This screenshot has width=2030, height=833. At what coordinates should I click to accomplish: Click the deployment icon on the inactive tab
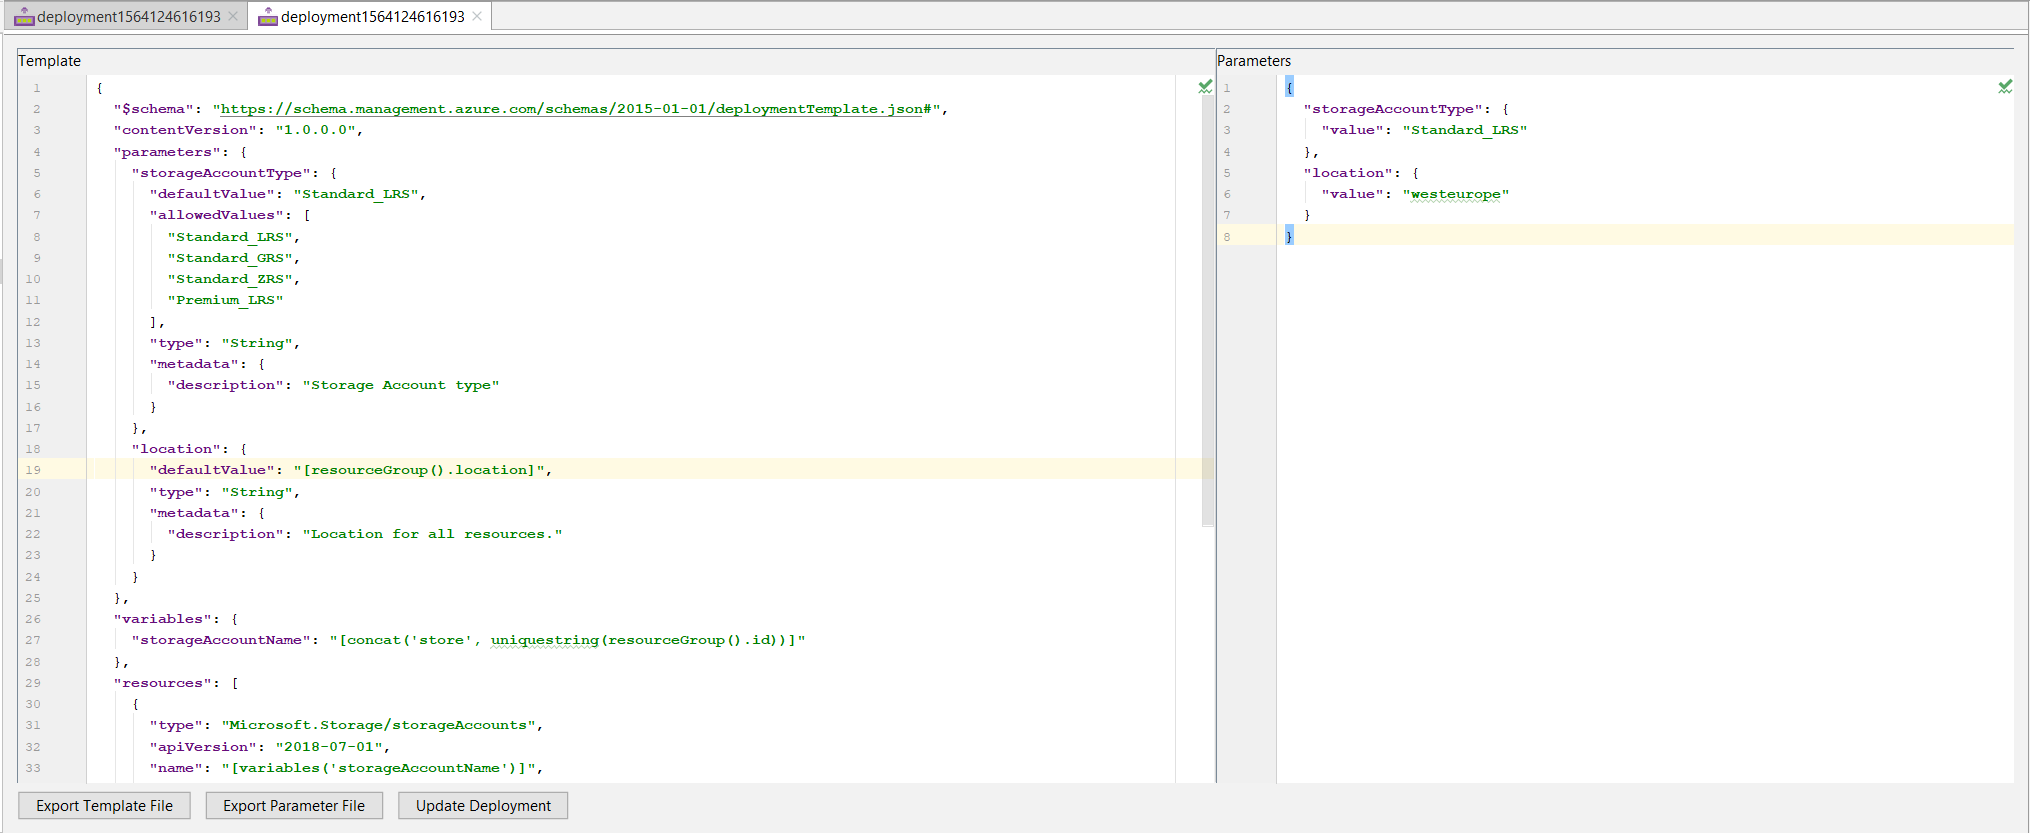[x=24, y=17]
